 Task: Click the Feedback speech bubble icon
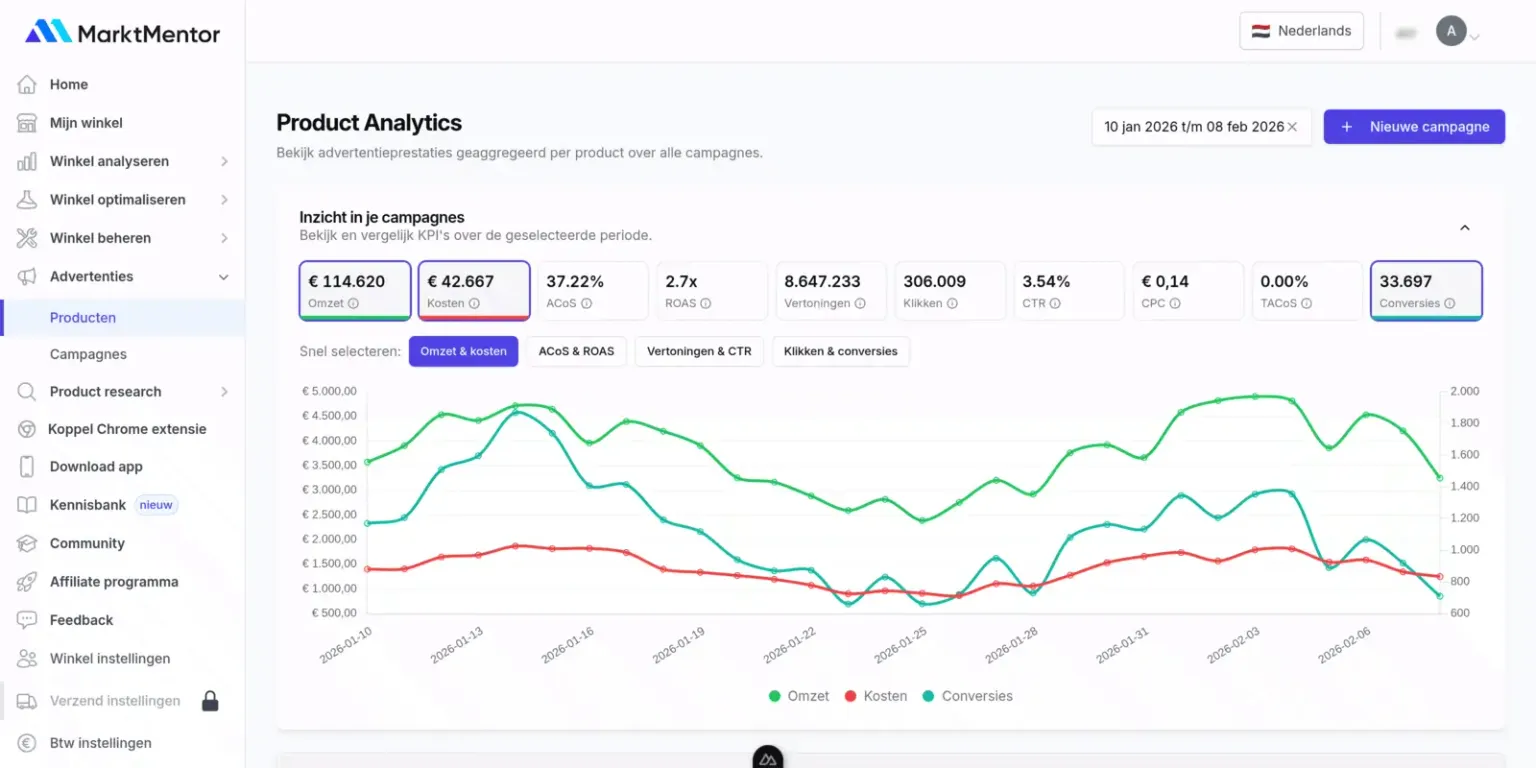coord(27,620)
